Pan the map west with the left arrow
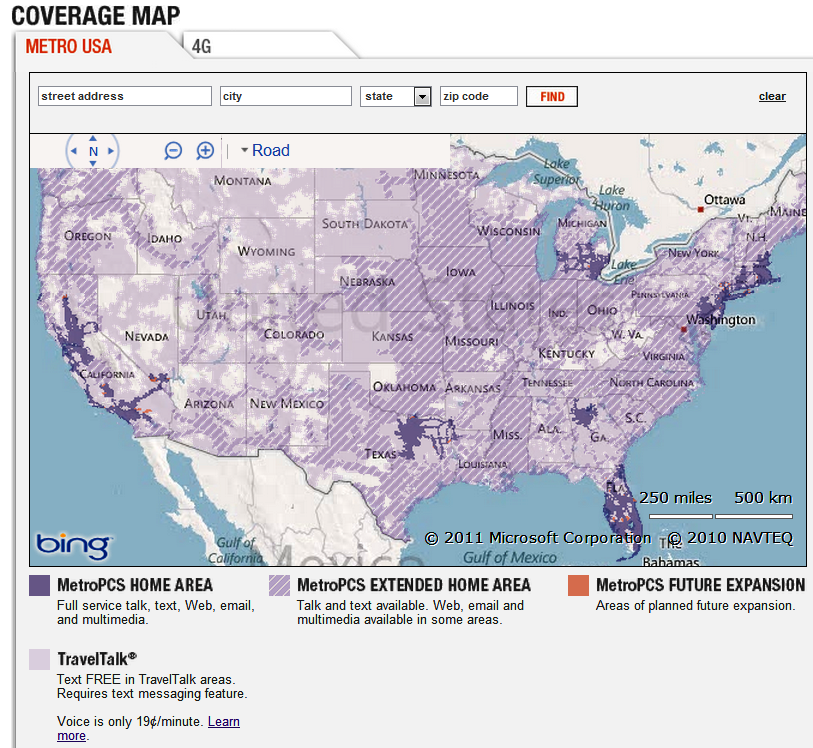 [x=74, y=151]
